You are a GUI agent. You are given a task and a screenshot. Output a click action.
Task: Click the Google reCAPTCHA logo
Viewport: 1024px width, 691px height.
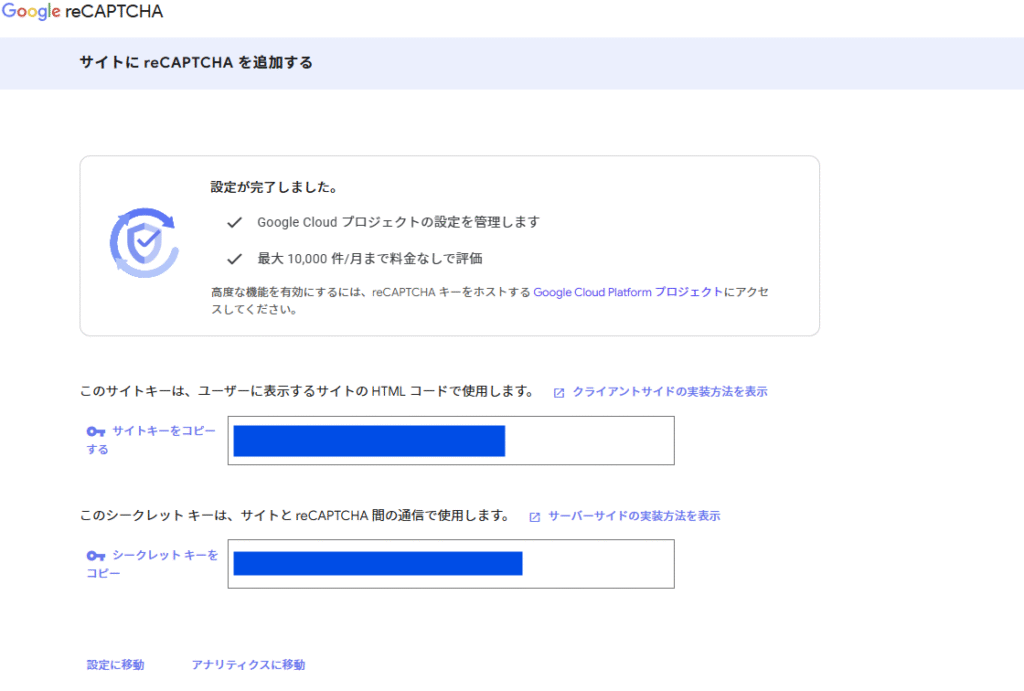[x=82, y=13]
